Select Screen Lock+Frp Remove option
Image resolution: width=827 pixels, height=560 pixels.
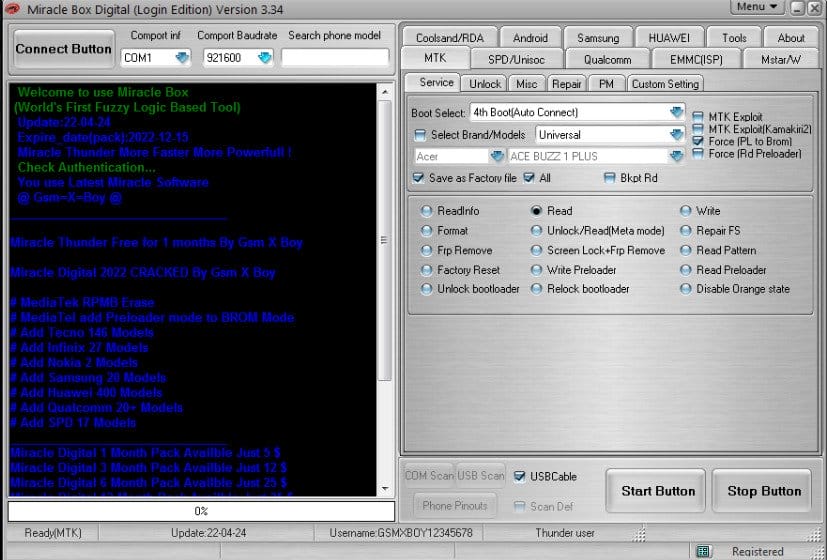(536, 250)
